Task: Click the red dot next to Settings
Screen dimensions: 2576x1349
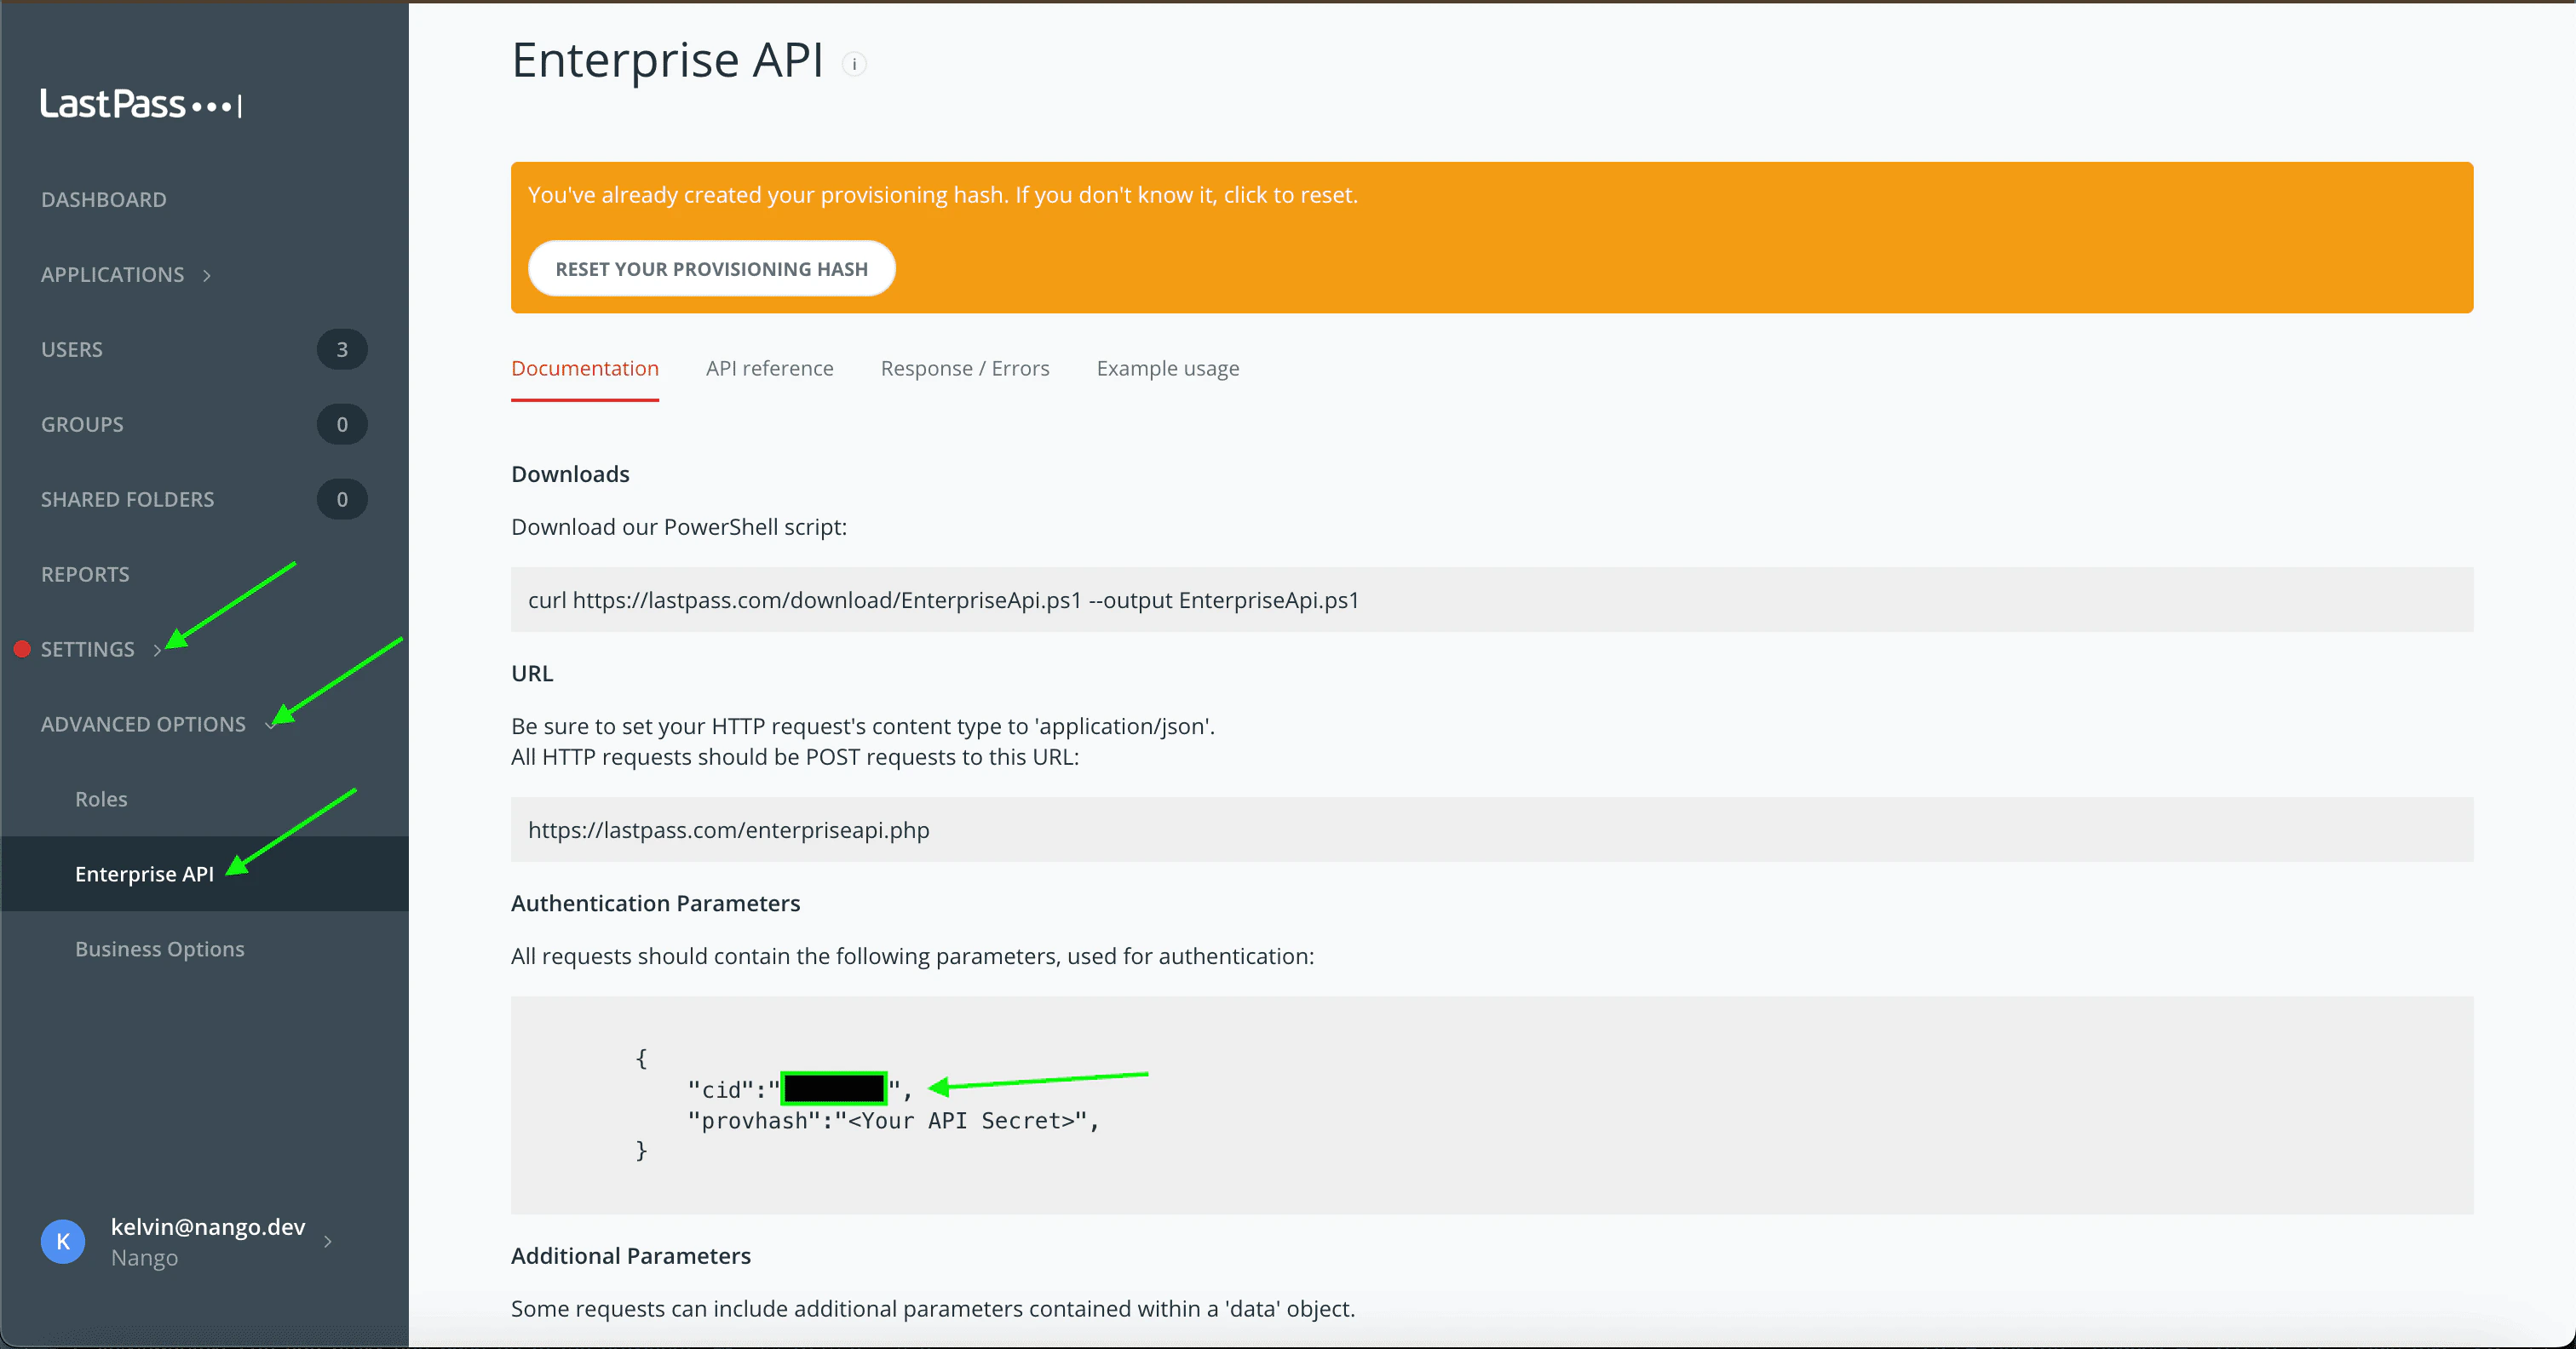Action: [22, 649]
